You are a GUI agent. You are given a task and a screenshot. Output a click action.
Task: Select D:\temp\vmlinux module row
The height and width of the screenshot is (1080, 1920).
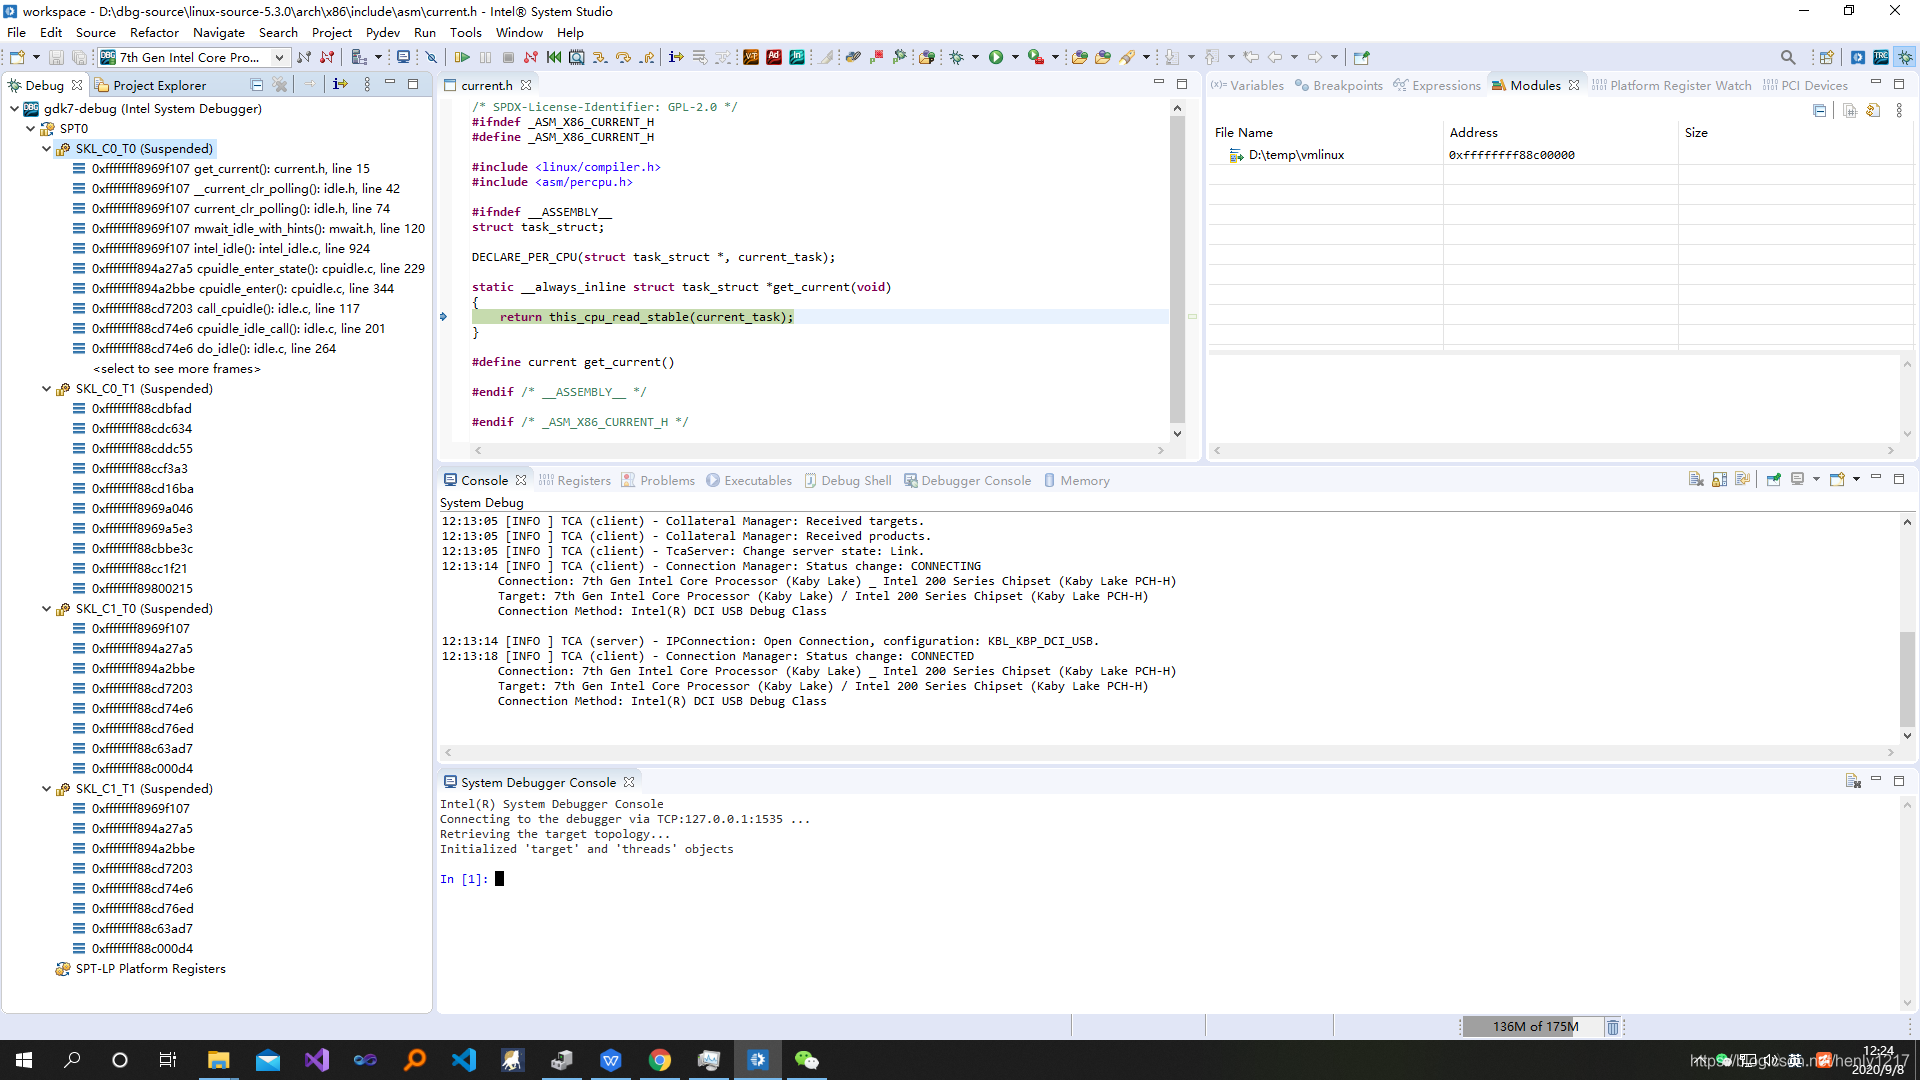1560,155
